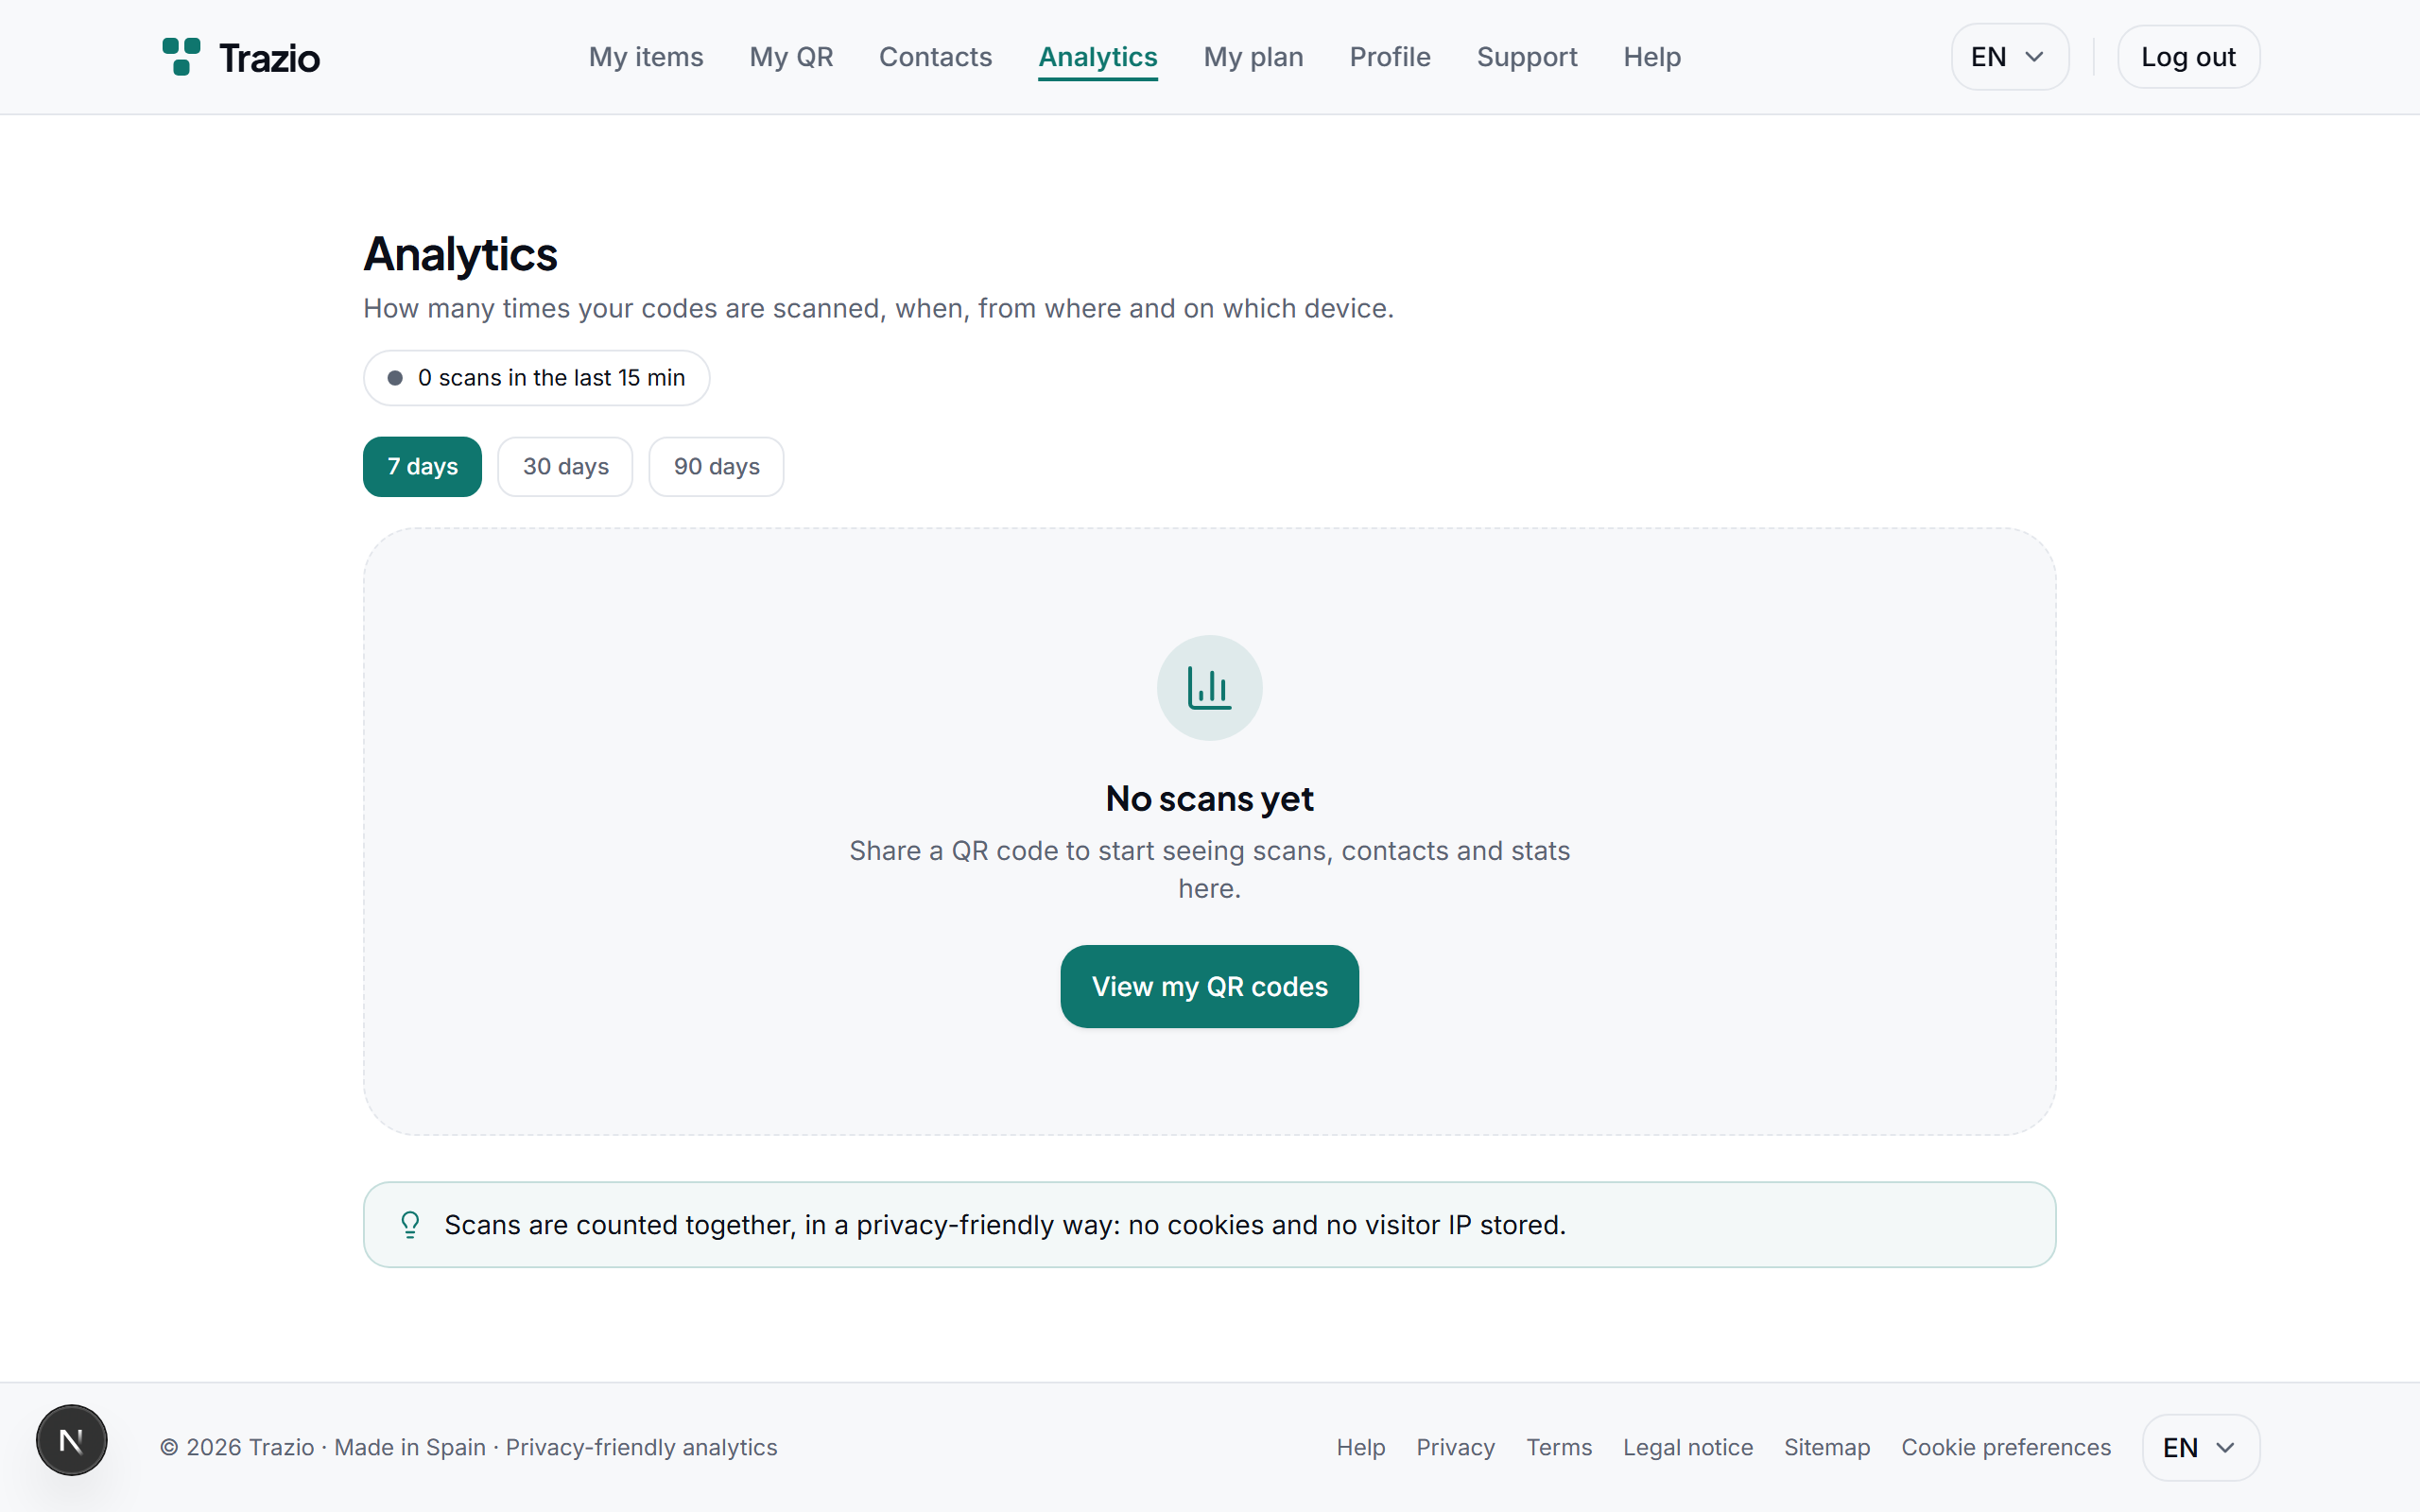Click the 'How many times your codes are scanned' subtitle

coord(878,308)
